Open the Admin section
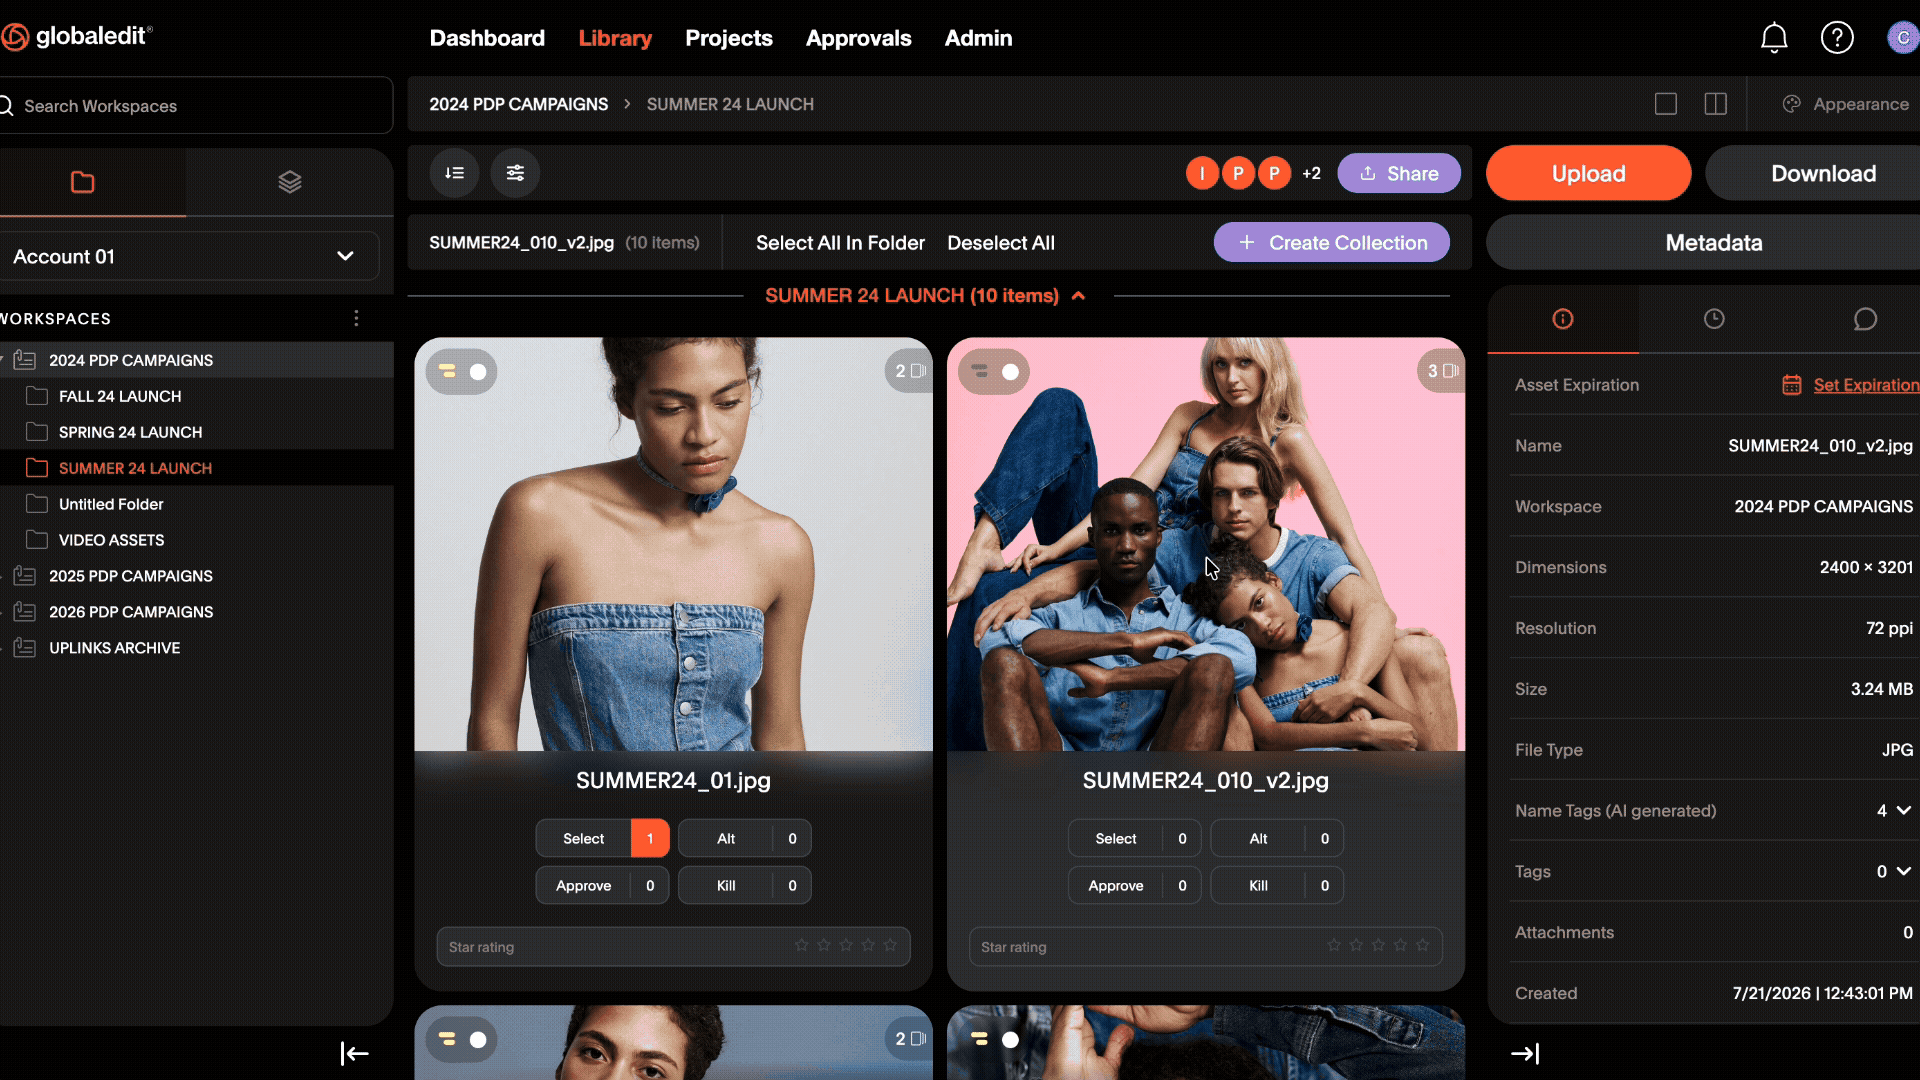The width and height of the screenshot is (1920, 1080). point(979,38)
